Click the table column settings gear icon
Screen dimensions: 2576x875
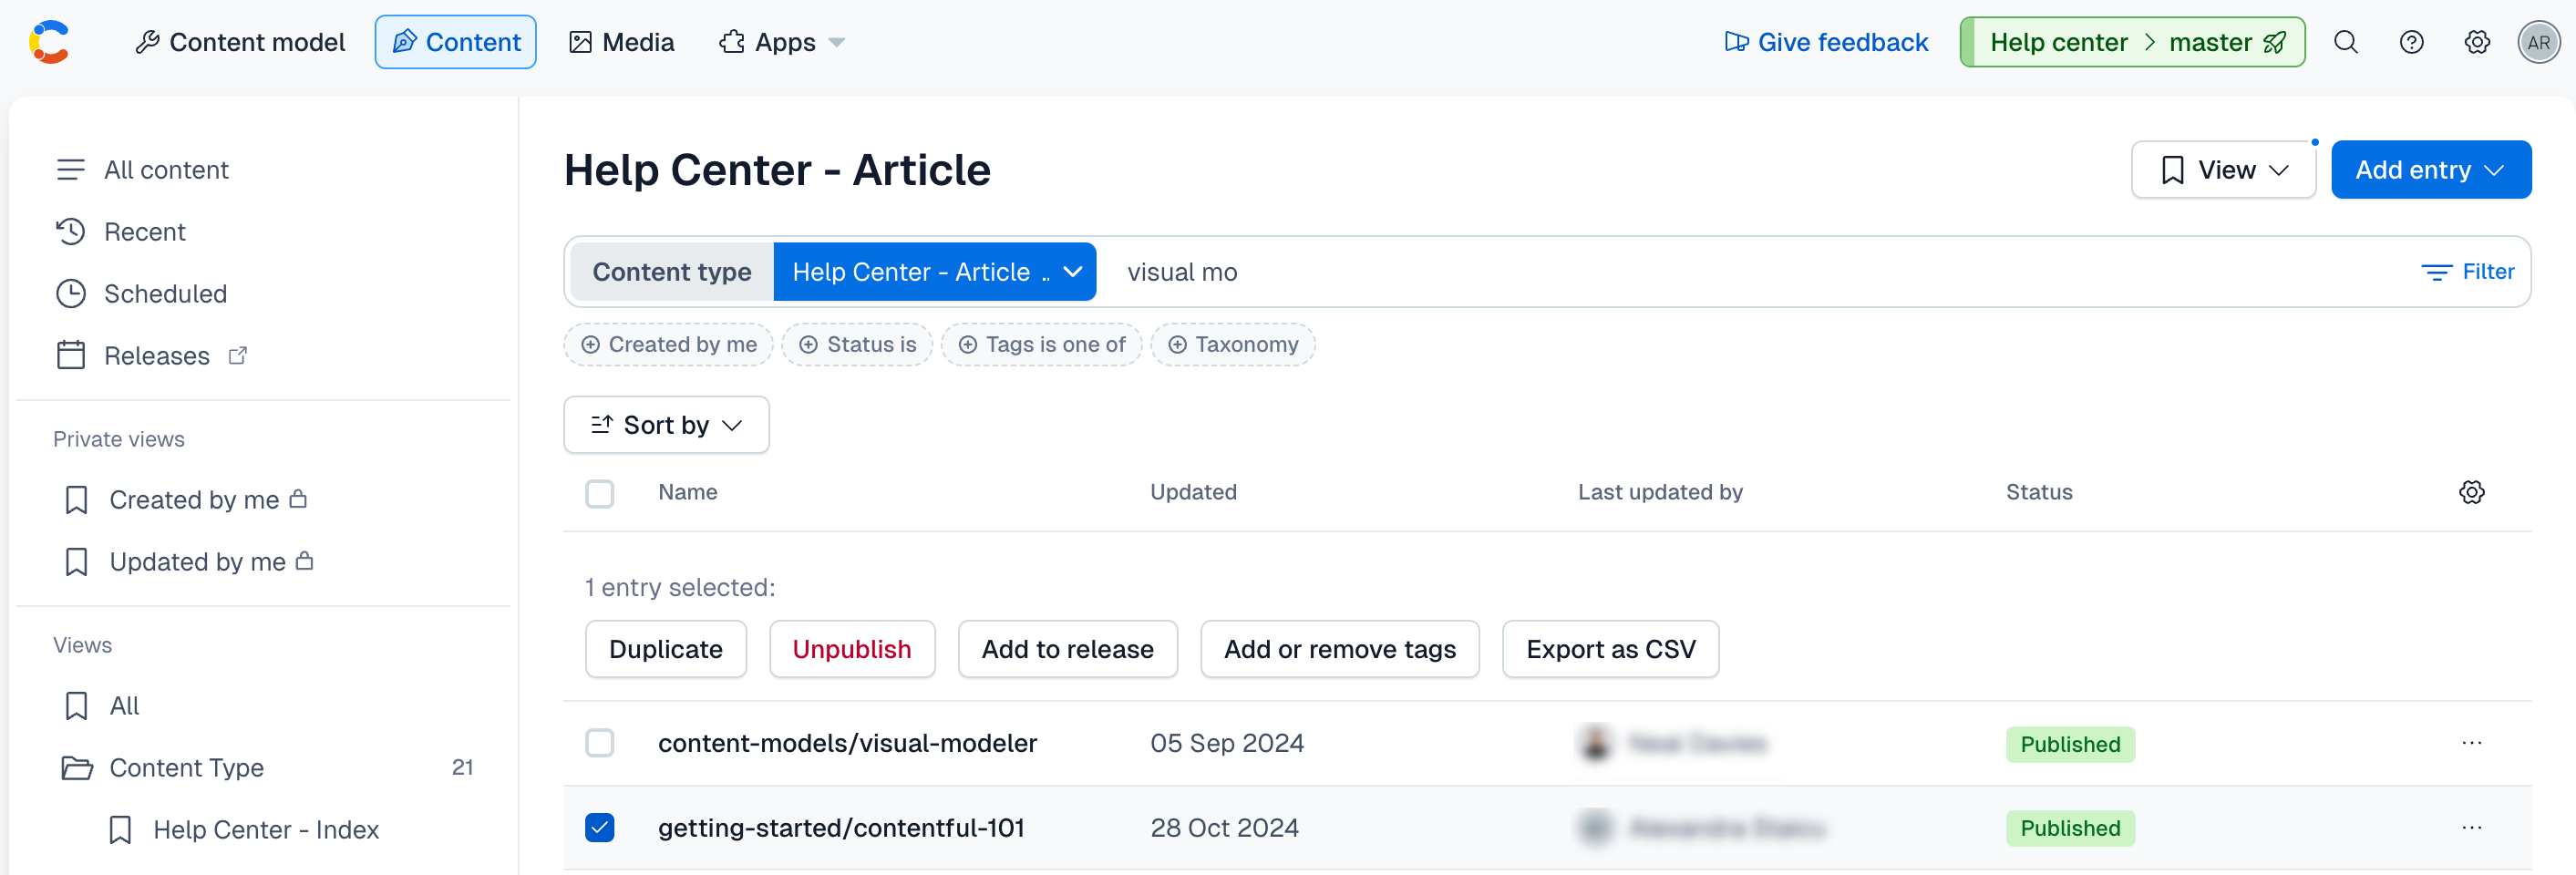point(2472,492)
